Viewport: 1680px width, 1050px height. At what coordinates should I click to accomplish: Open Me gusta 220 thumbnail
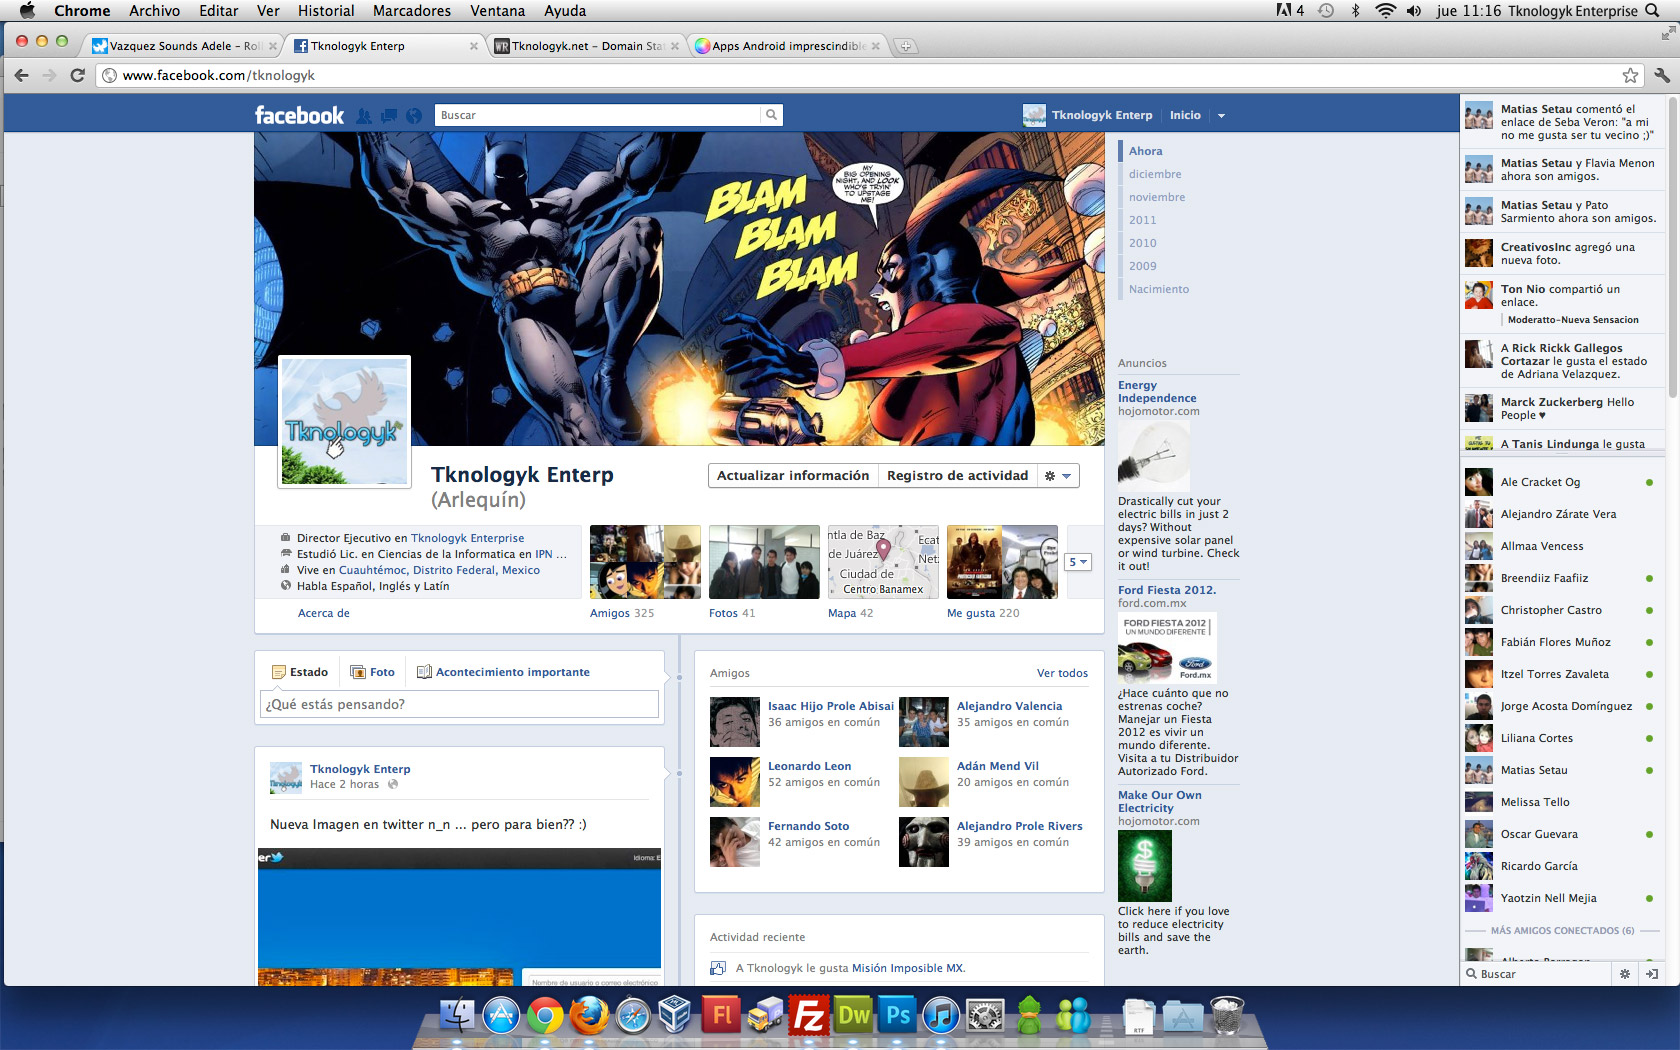click(1002, 562)
